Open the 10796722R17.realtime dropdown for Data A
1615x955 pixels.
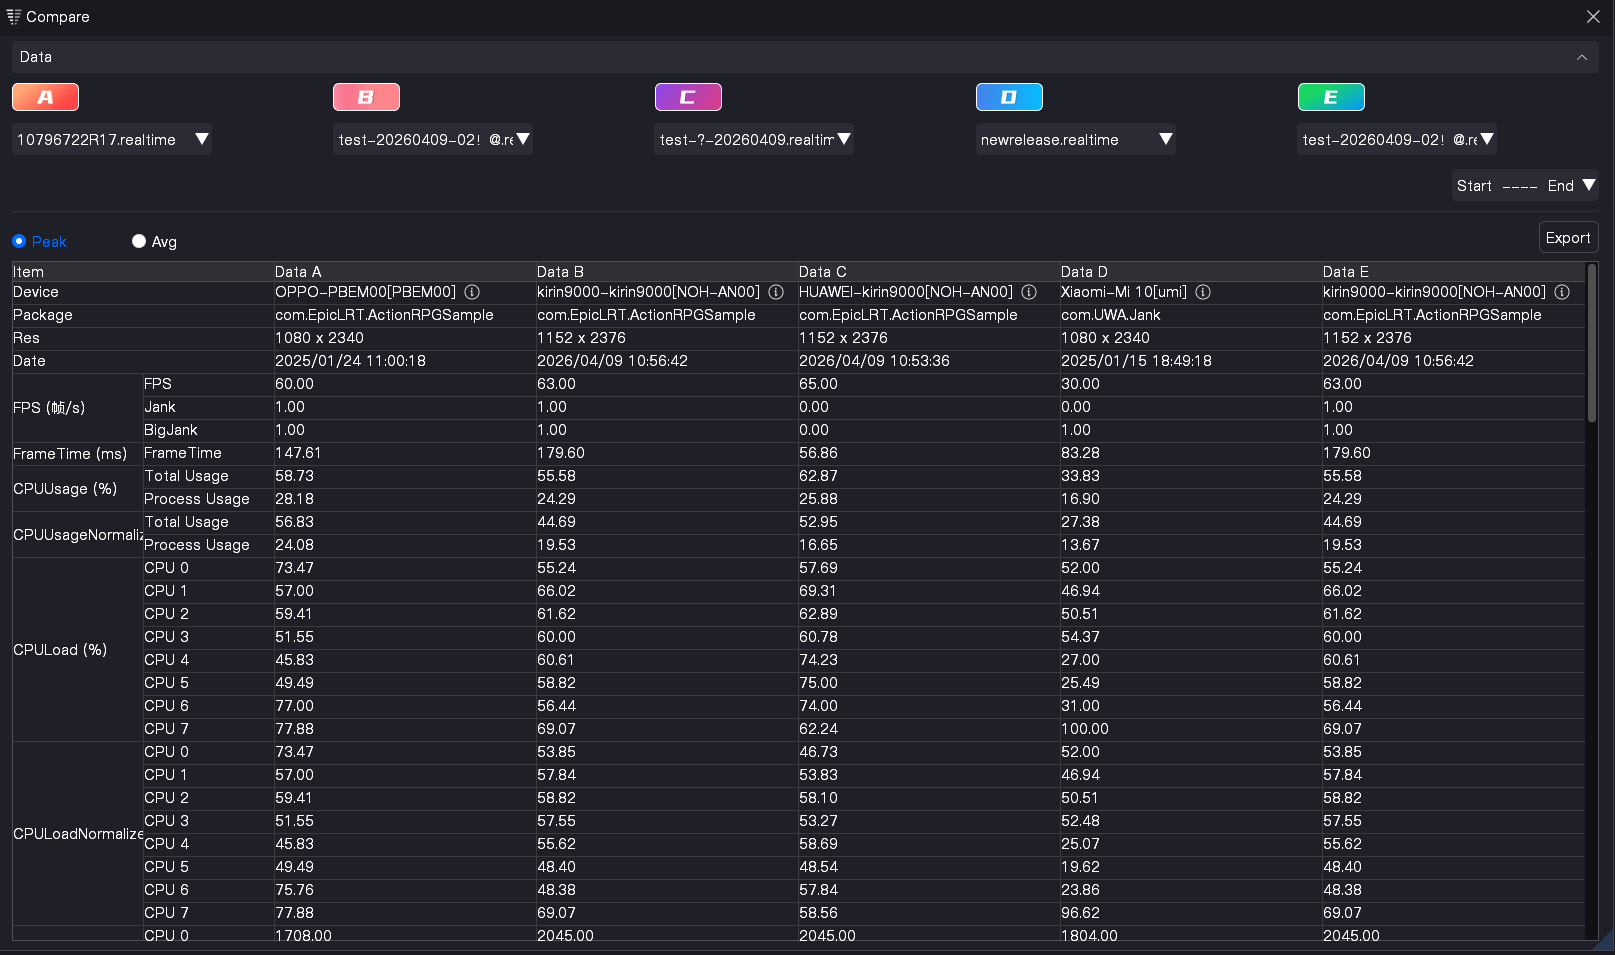coord(112,139)
